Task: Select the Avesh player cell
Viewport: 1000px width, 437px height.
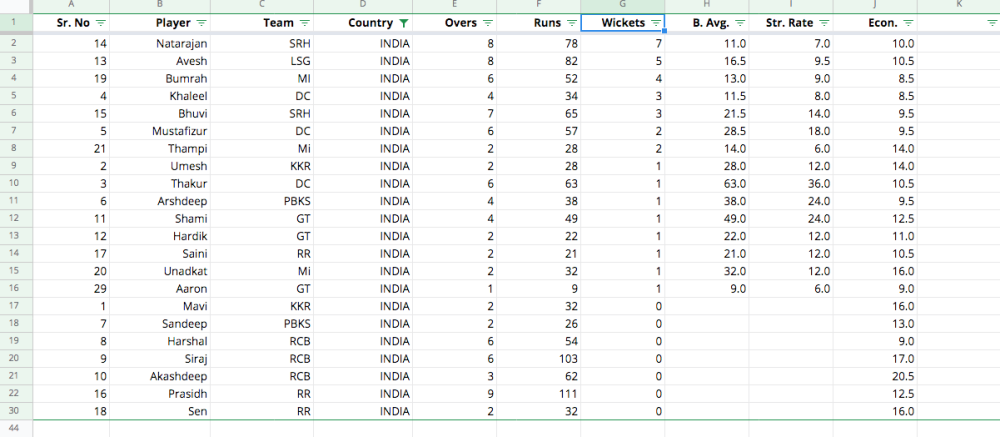Action: click(159, 61)
